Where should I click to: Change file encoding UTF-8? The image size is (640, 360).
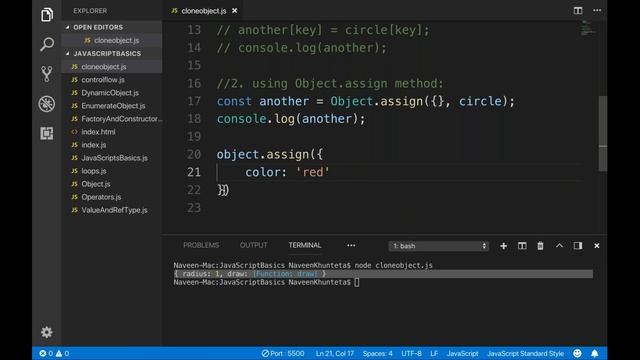411,353
